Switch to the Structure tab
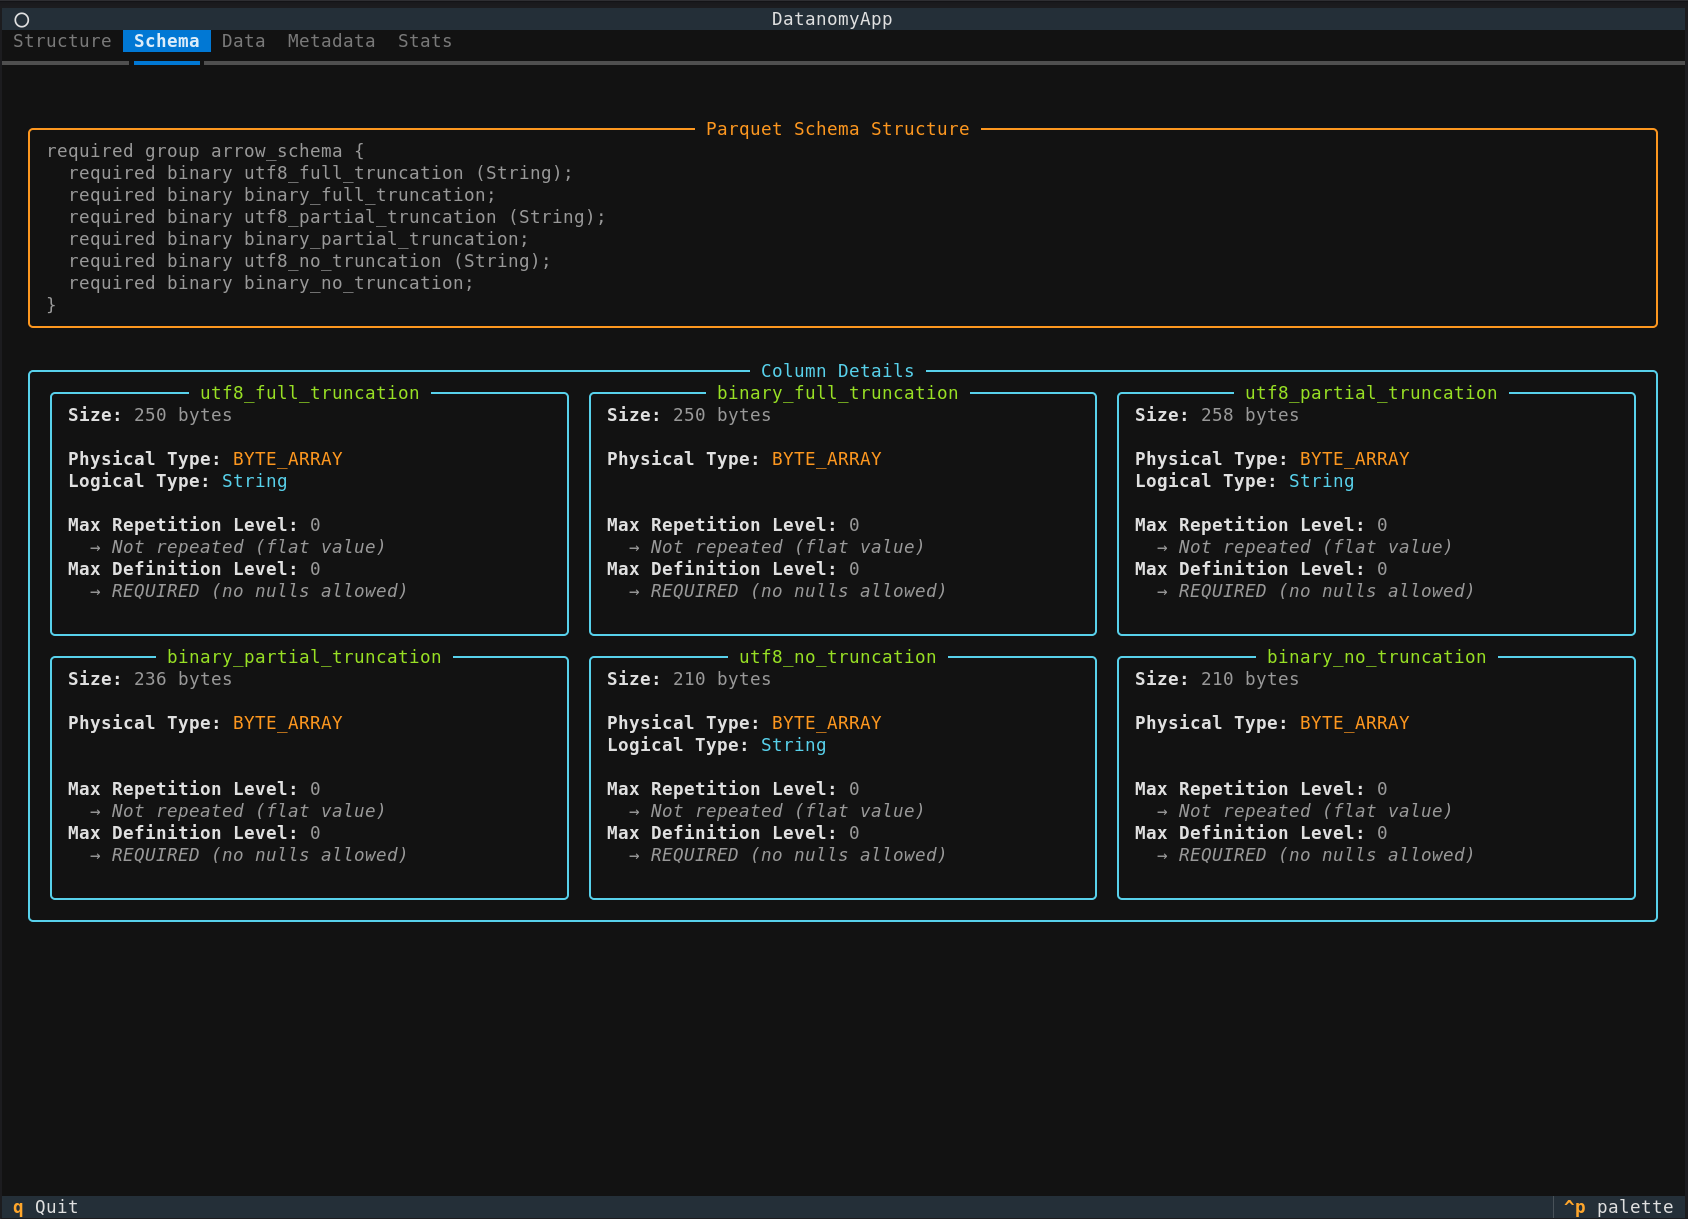 tap(61, 41)
